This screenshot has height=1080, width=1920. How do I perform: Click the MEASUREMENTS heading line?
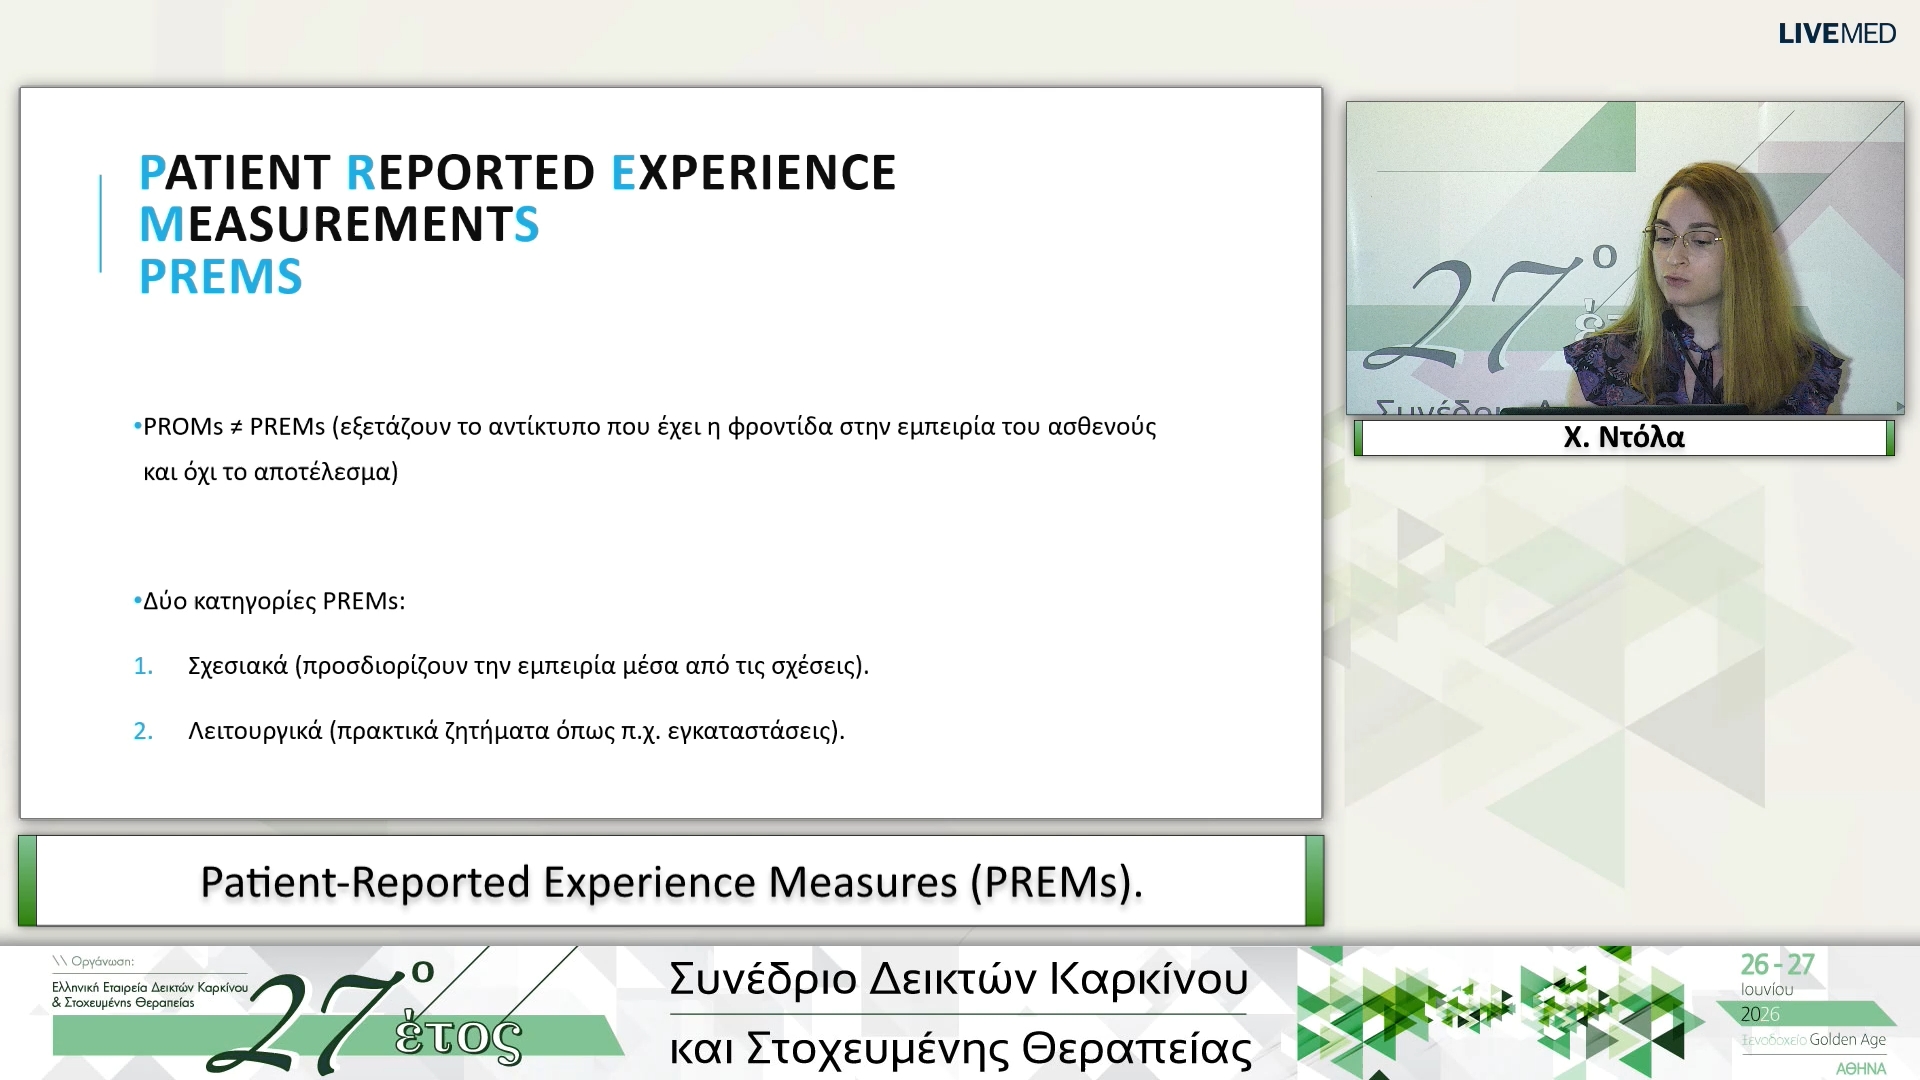coord(339,224)
